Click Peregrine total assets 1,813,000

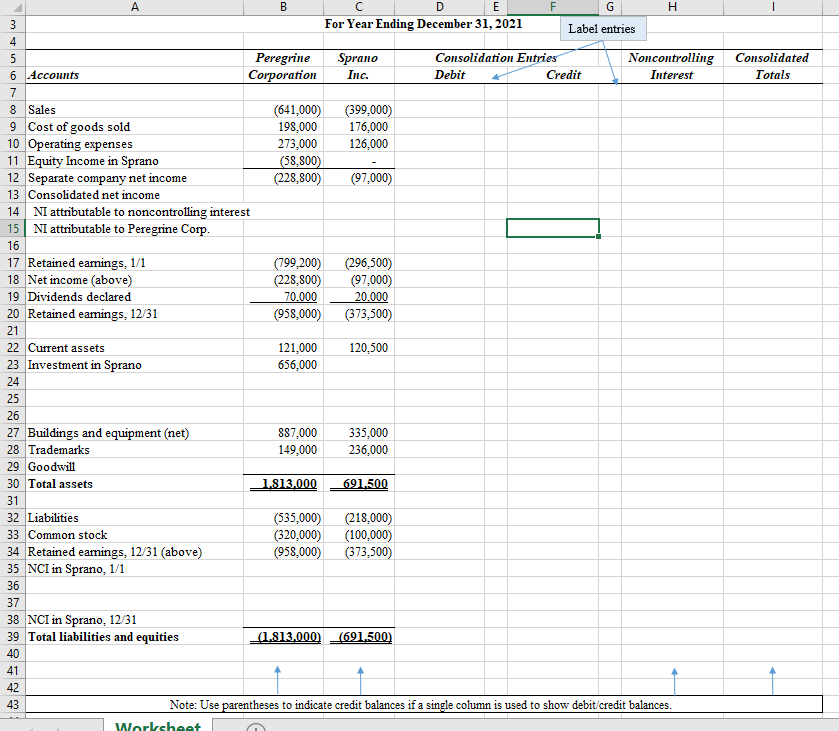(x=289, y=484)
